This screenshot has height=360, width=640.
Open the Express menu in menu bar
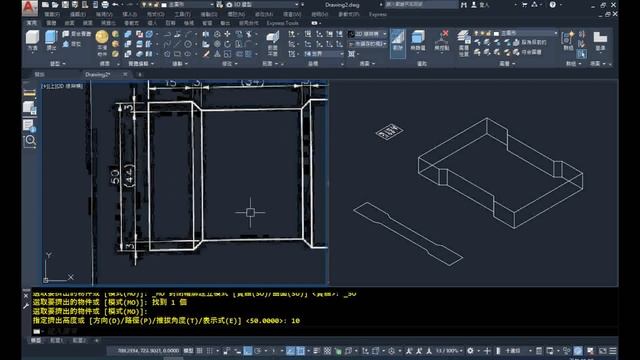tap(378, 14)
